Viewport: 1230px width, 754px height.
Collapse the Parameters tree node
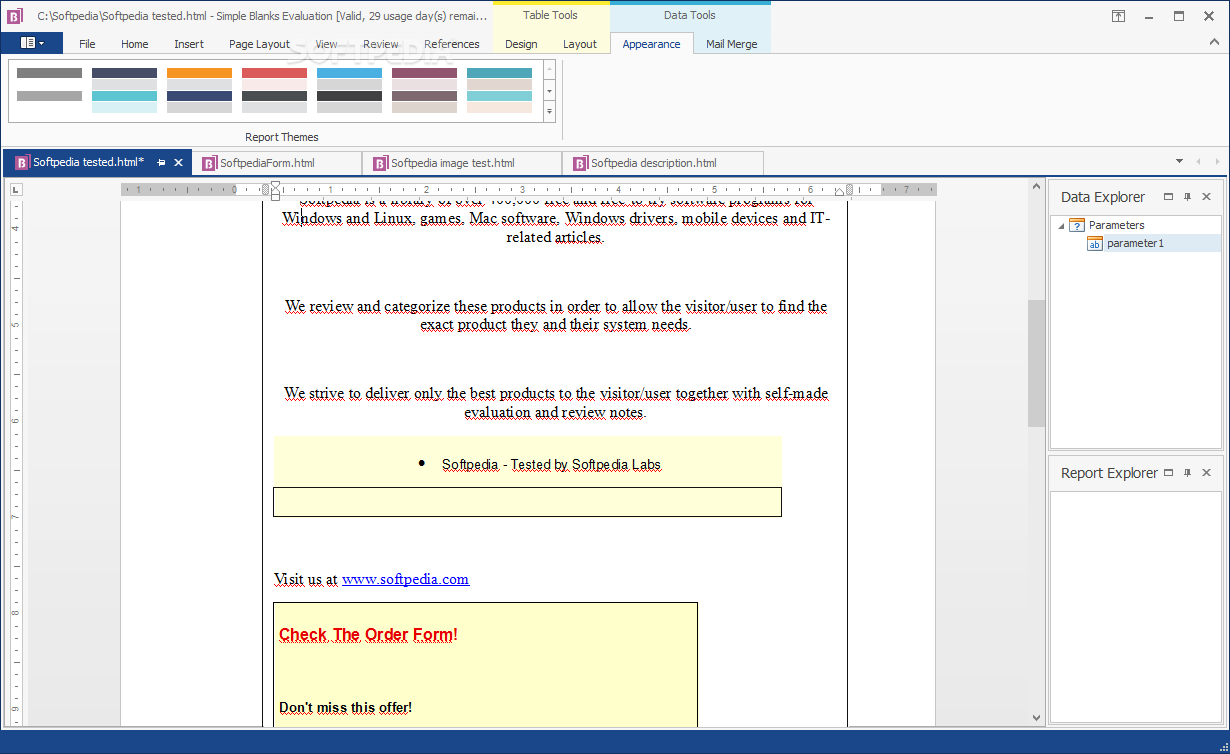[x=1061, y=226]
